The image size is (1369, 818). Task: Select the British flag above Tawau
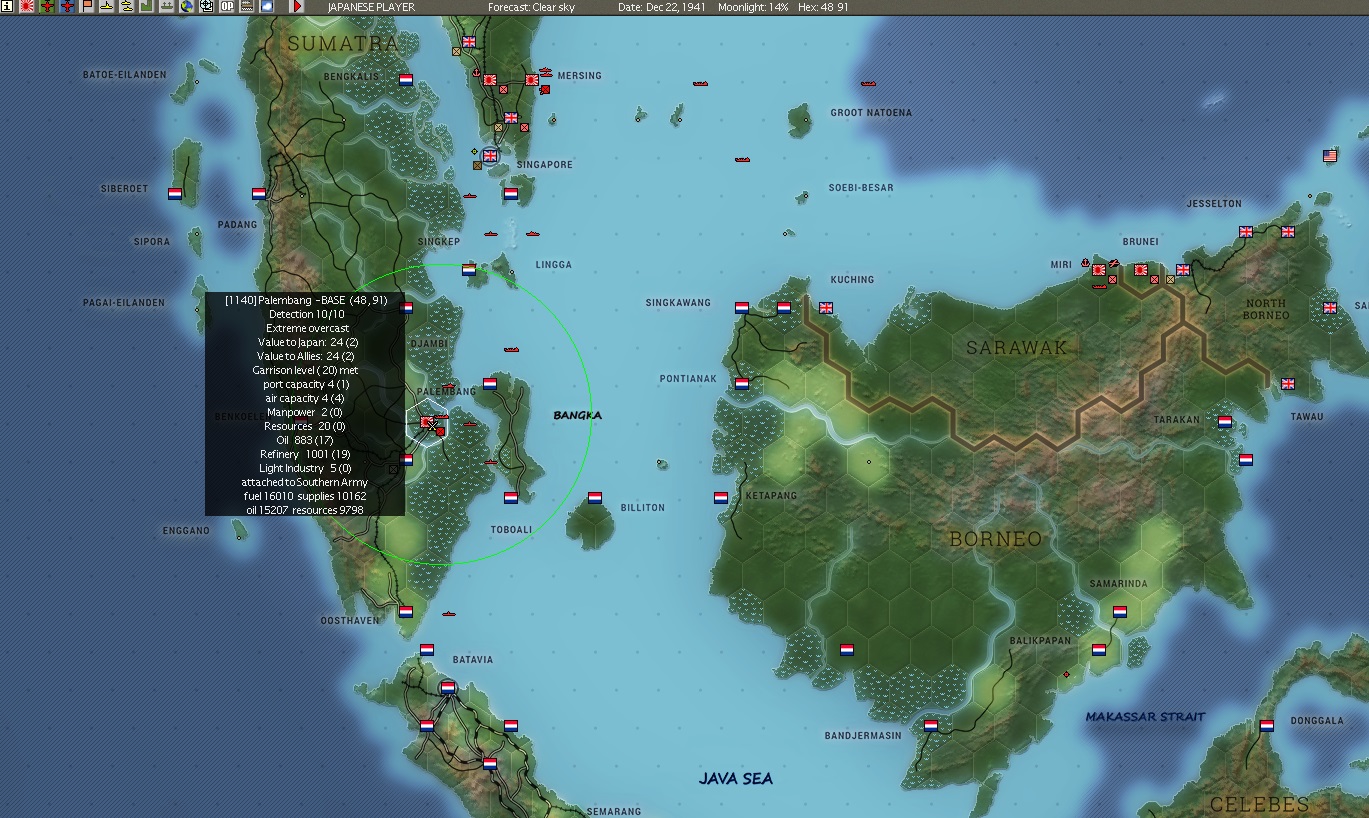pos(1288,384)
